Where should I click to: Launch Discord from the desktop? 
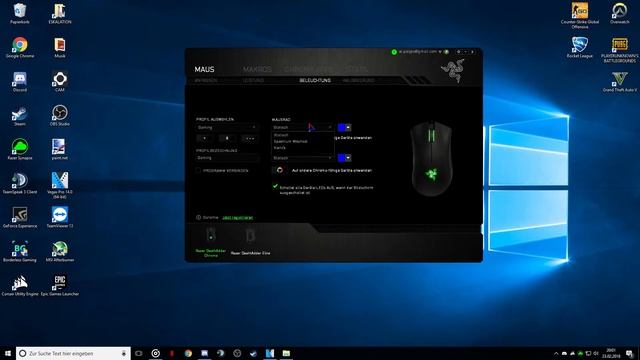click(20, 81)
